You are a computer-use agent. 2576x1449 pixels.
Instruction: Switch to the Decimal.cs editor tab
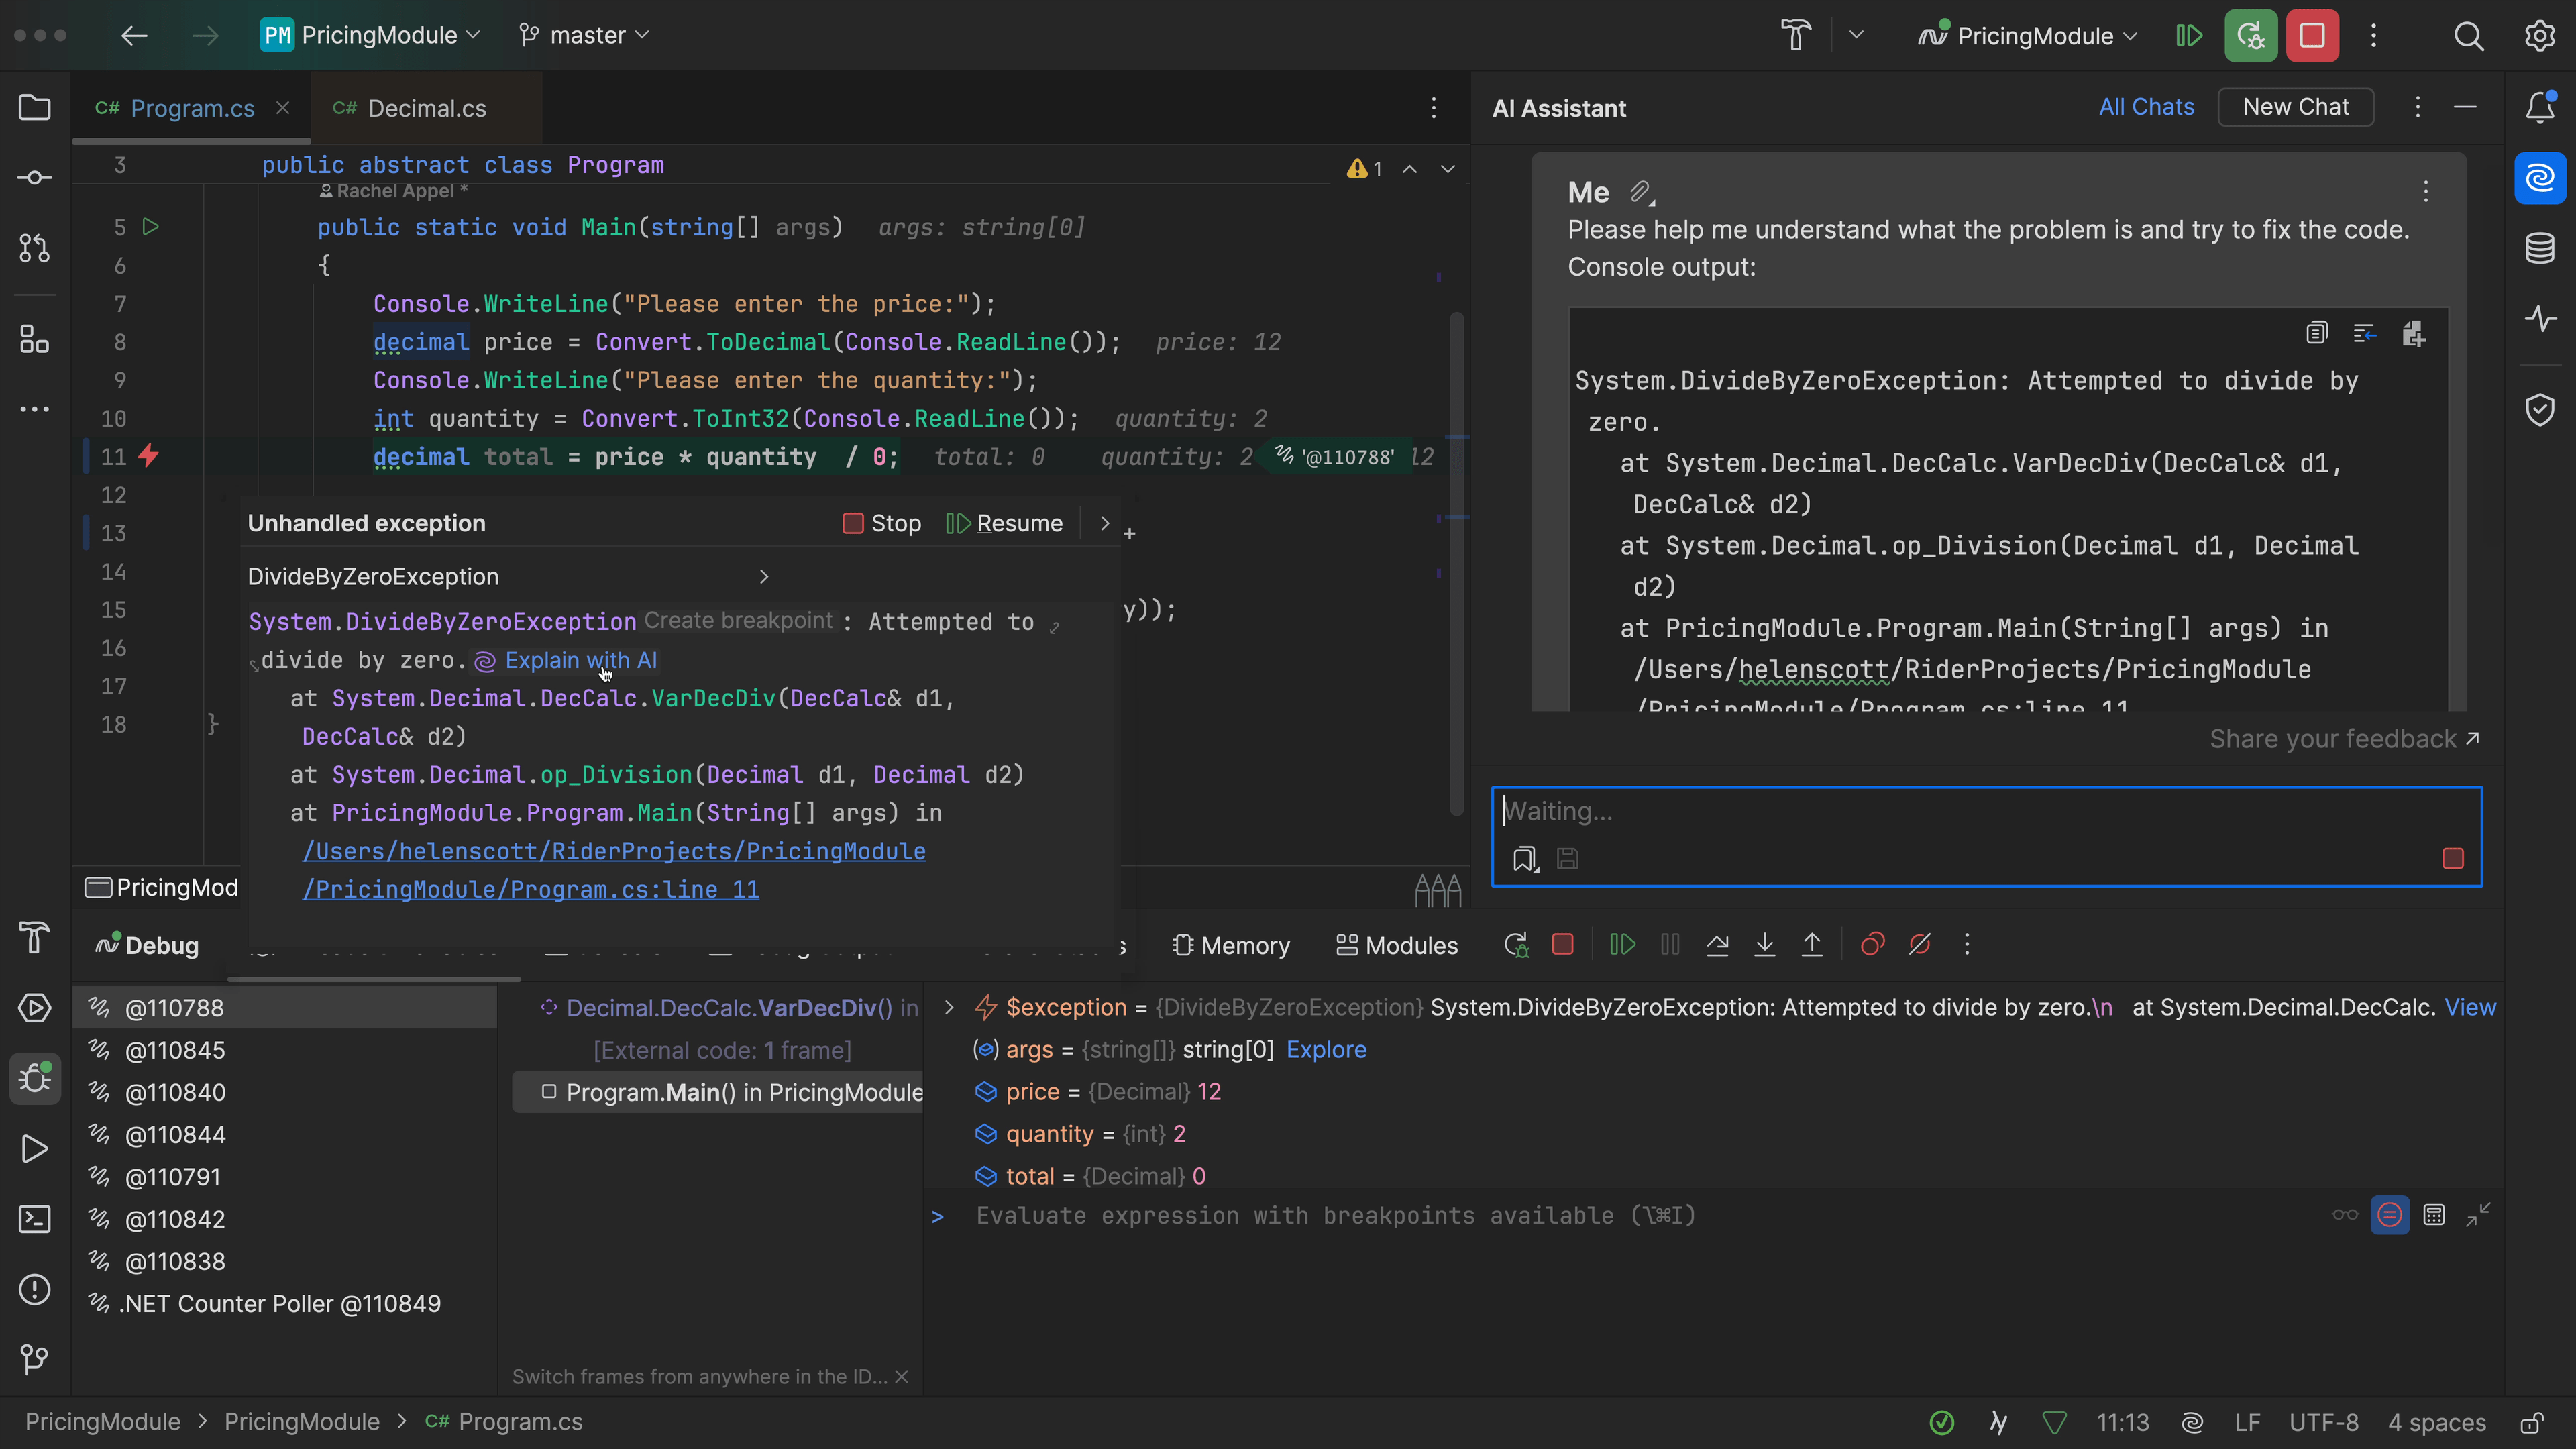[x=426, y=108]
